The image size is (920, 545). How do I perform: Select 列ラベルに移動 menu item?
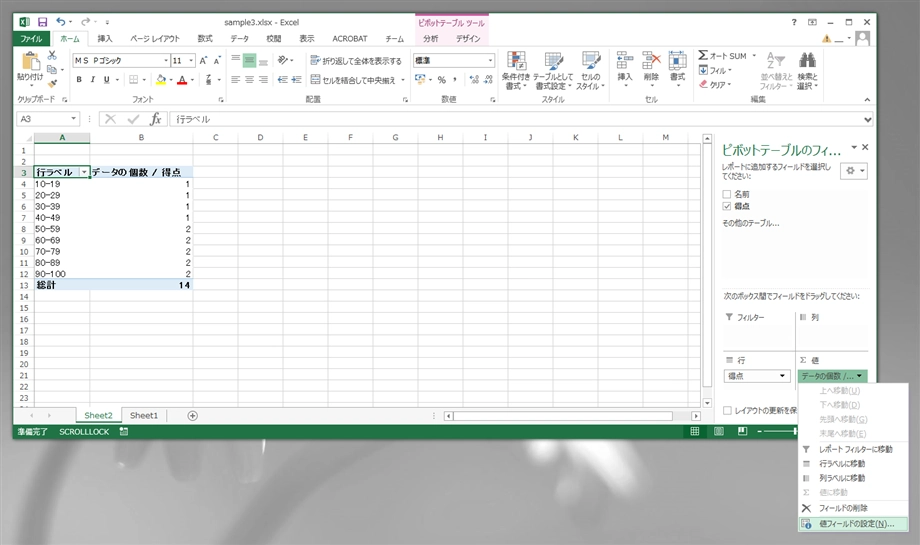pyautogui.click(x=854, y=478)
